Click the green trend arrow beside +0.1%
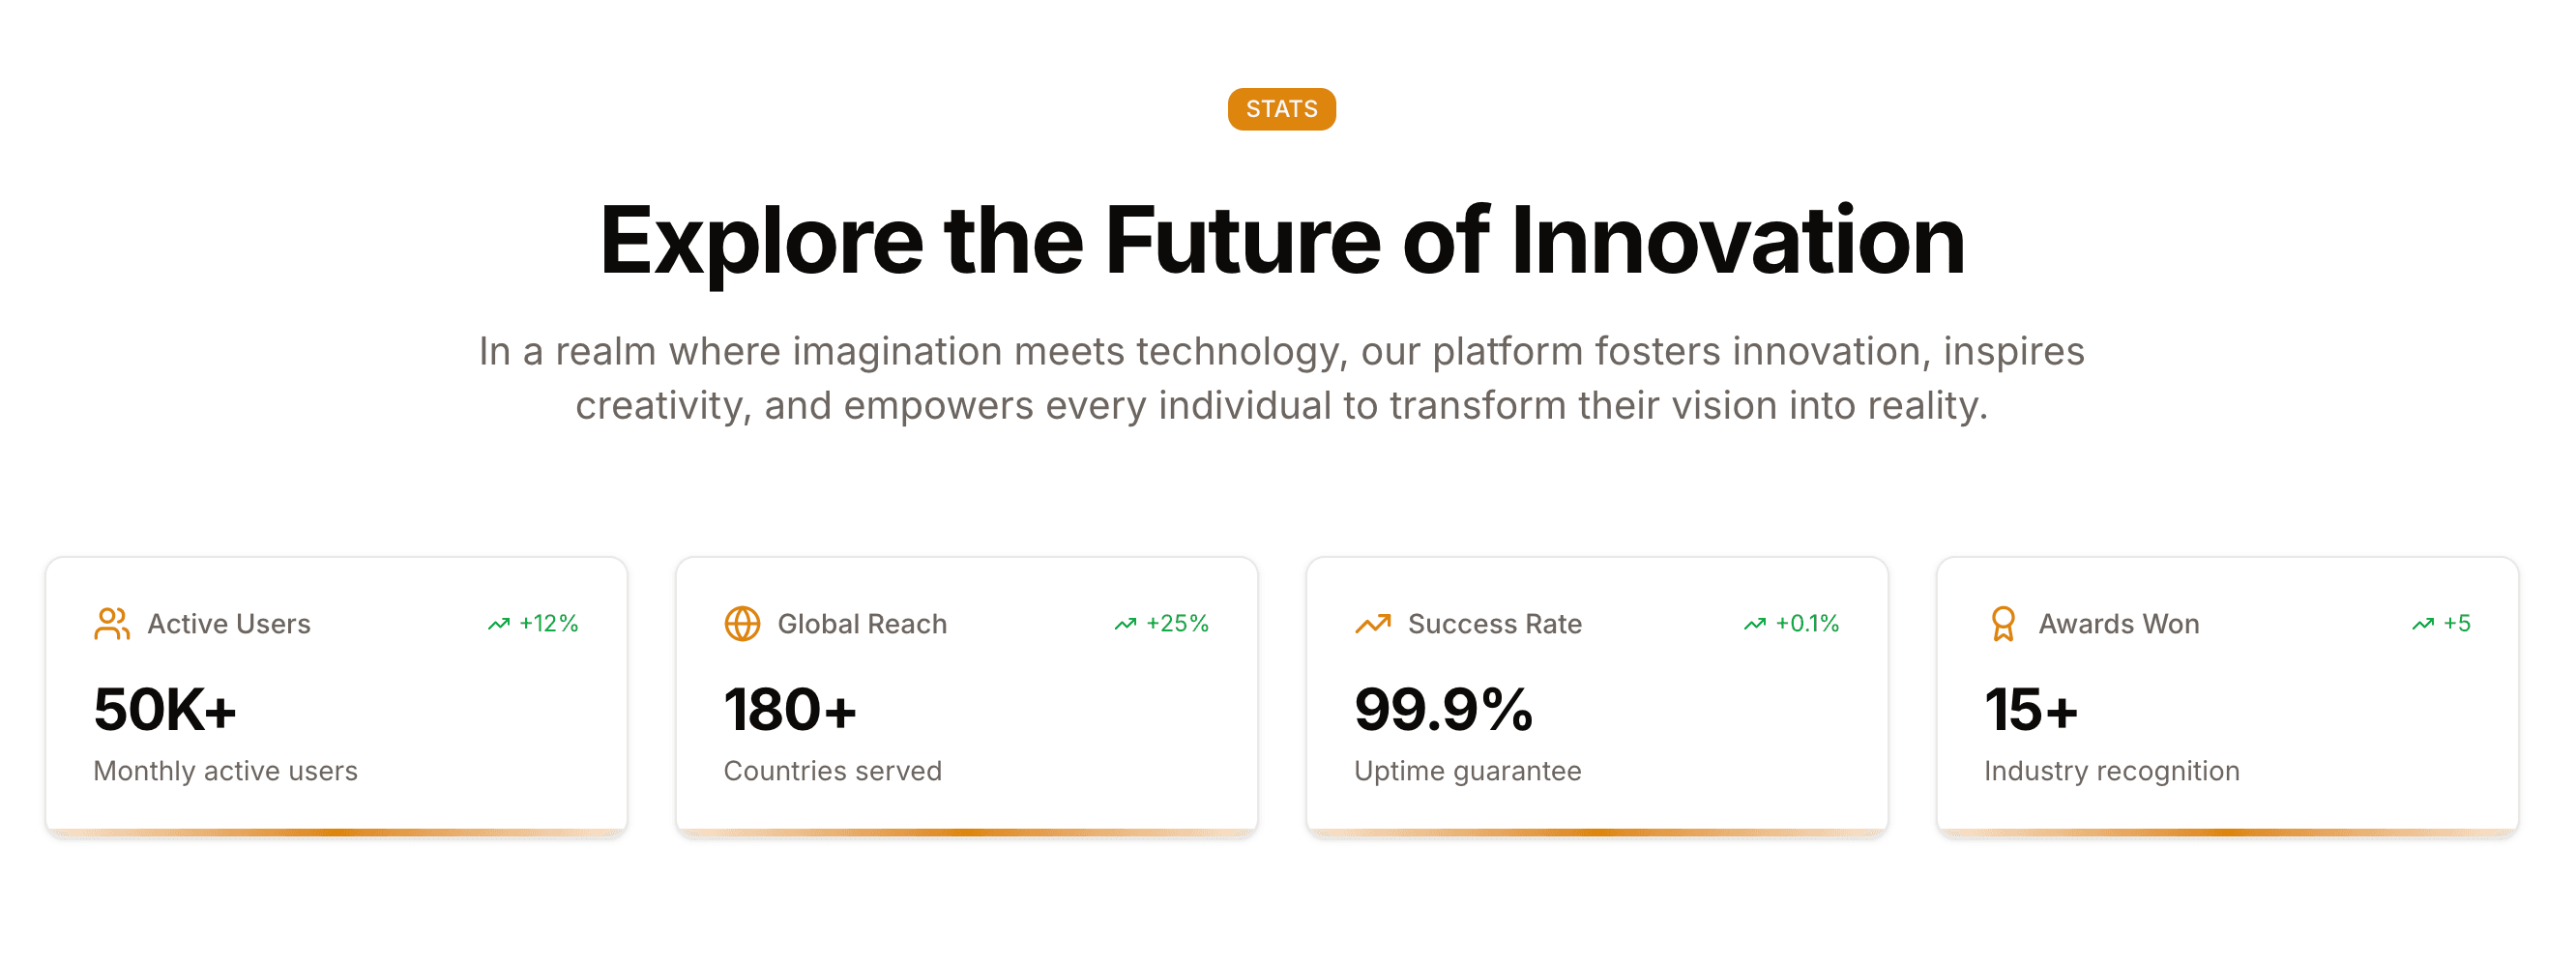Image resolution: width=2576 pixels, height=965 pixels. (x=1754, y=624)
